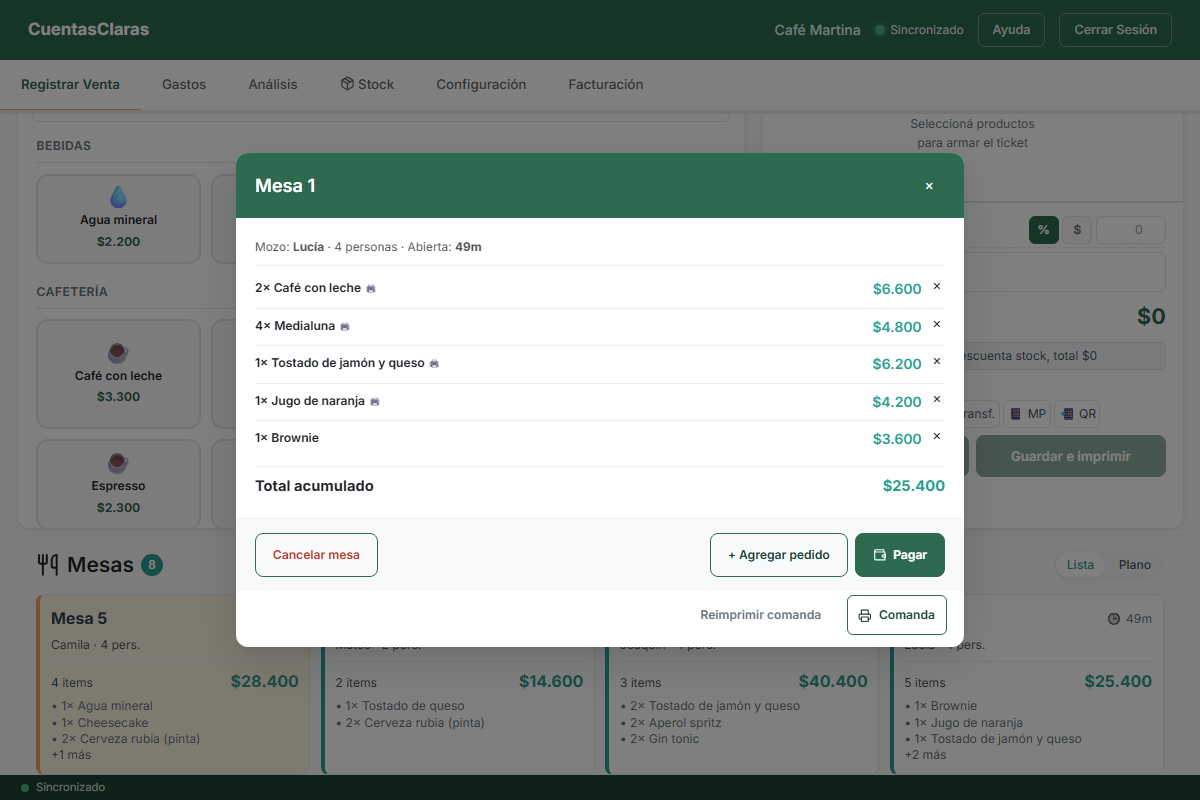
Task: Open the Análisis tab
Action: (x=273, y=85)
